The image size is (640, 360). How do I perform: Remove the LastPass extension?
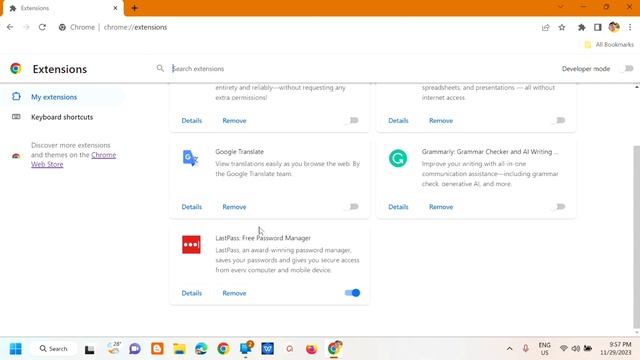234,293
